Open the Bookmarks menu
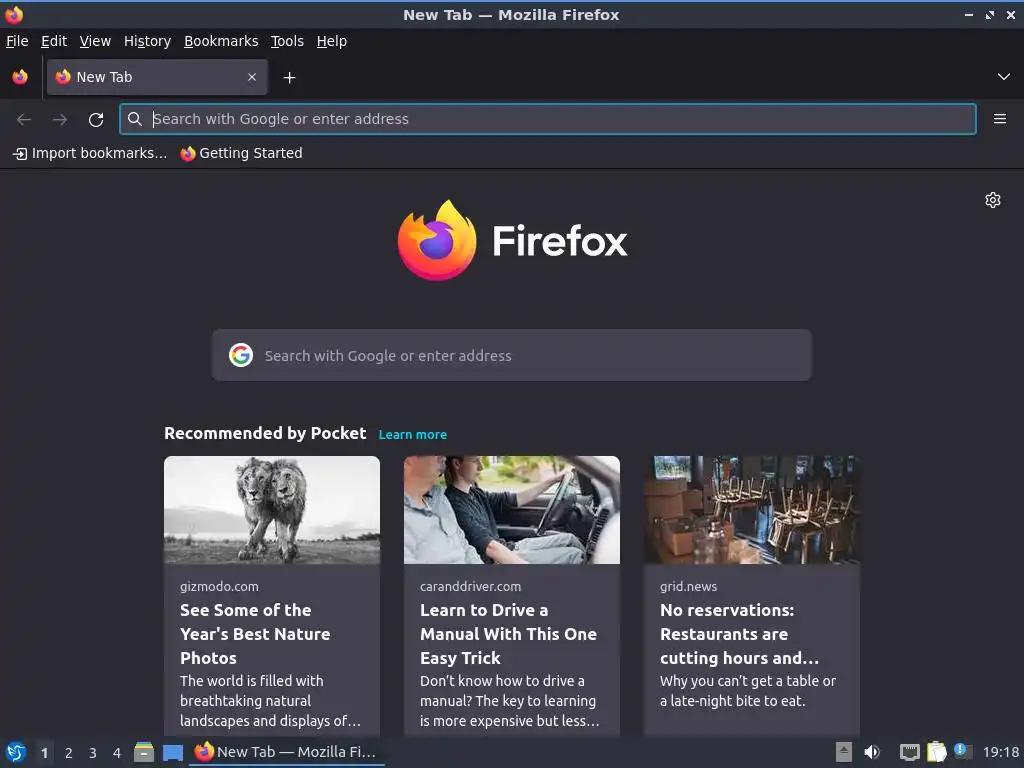 pos(221,41)
